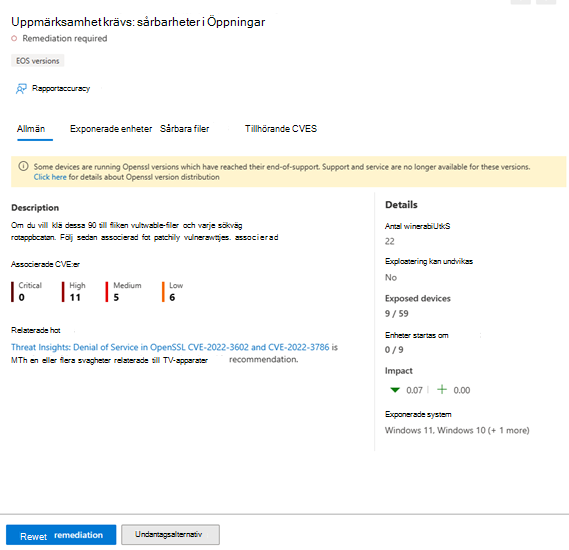569x550 pixels.
Task: Click the Undantagsalternativ button
Action: [170, 535]
